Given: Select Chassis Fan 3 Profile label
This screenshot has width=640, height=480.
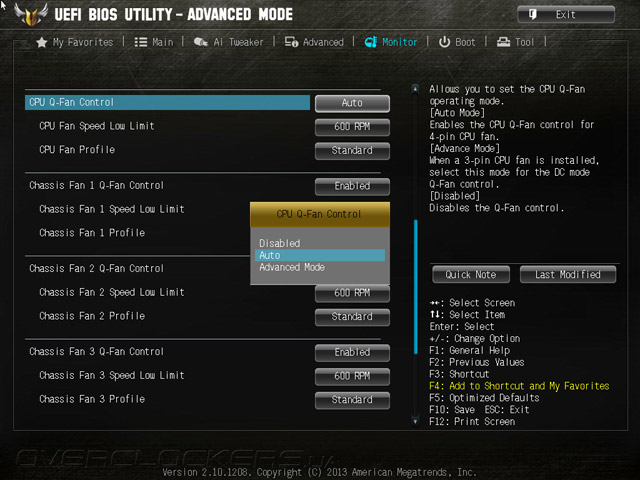Looking at the screenshot, I should [x=92, y=399].
